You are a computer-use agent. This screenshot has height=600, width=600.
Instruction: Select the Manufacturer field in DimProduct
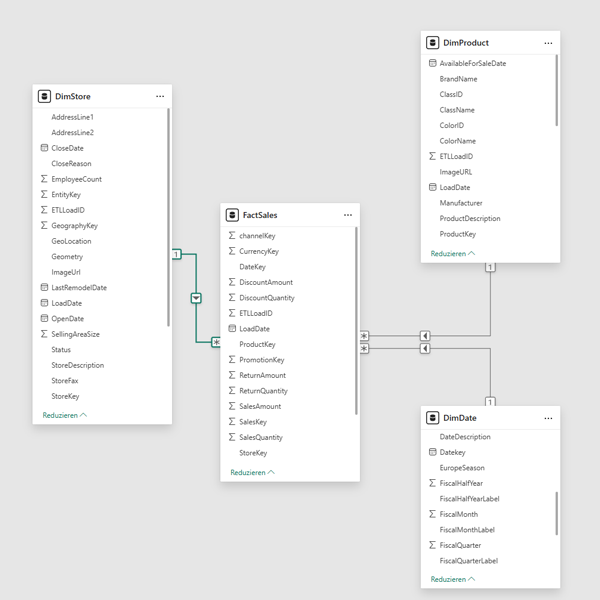[460, 203]
